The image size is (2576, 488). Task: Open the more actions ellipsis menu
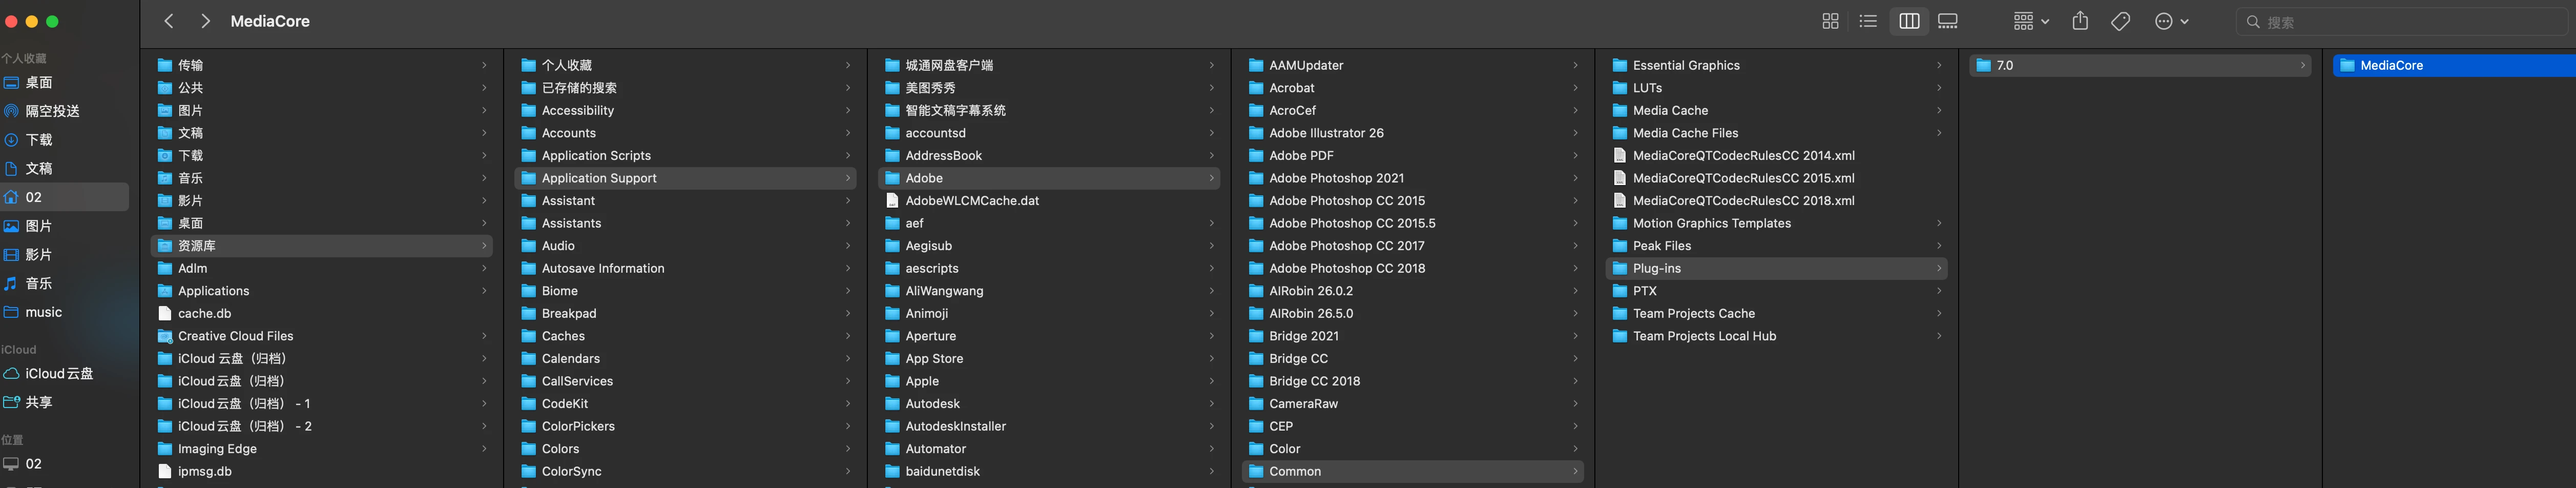point(2171,21)
